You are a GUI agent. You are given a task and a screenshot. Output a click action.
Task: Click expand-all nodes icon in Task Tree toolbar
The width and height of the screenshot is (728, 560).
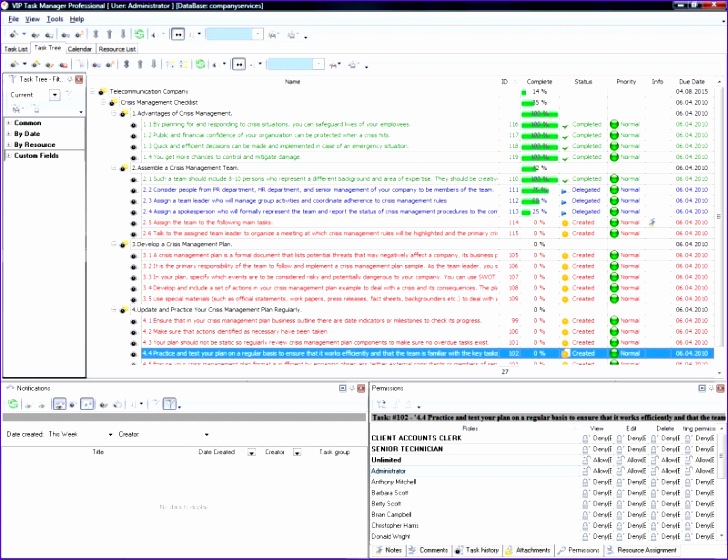(x=170, y=64)
